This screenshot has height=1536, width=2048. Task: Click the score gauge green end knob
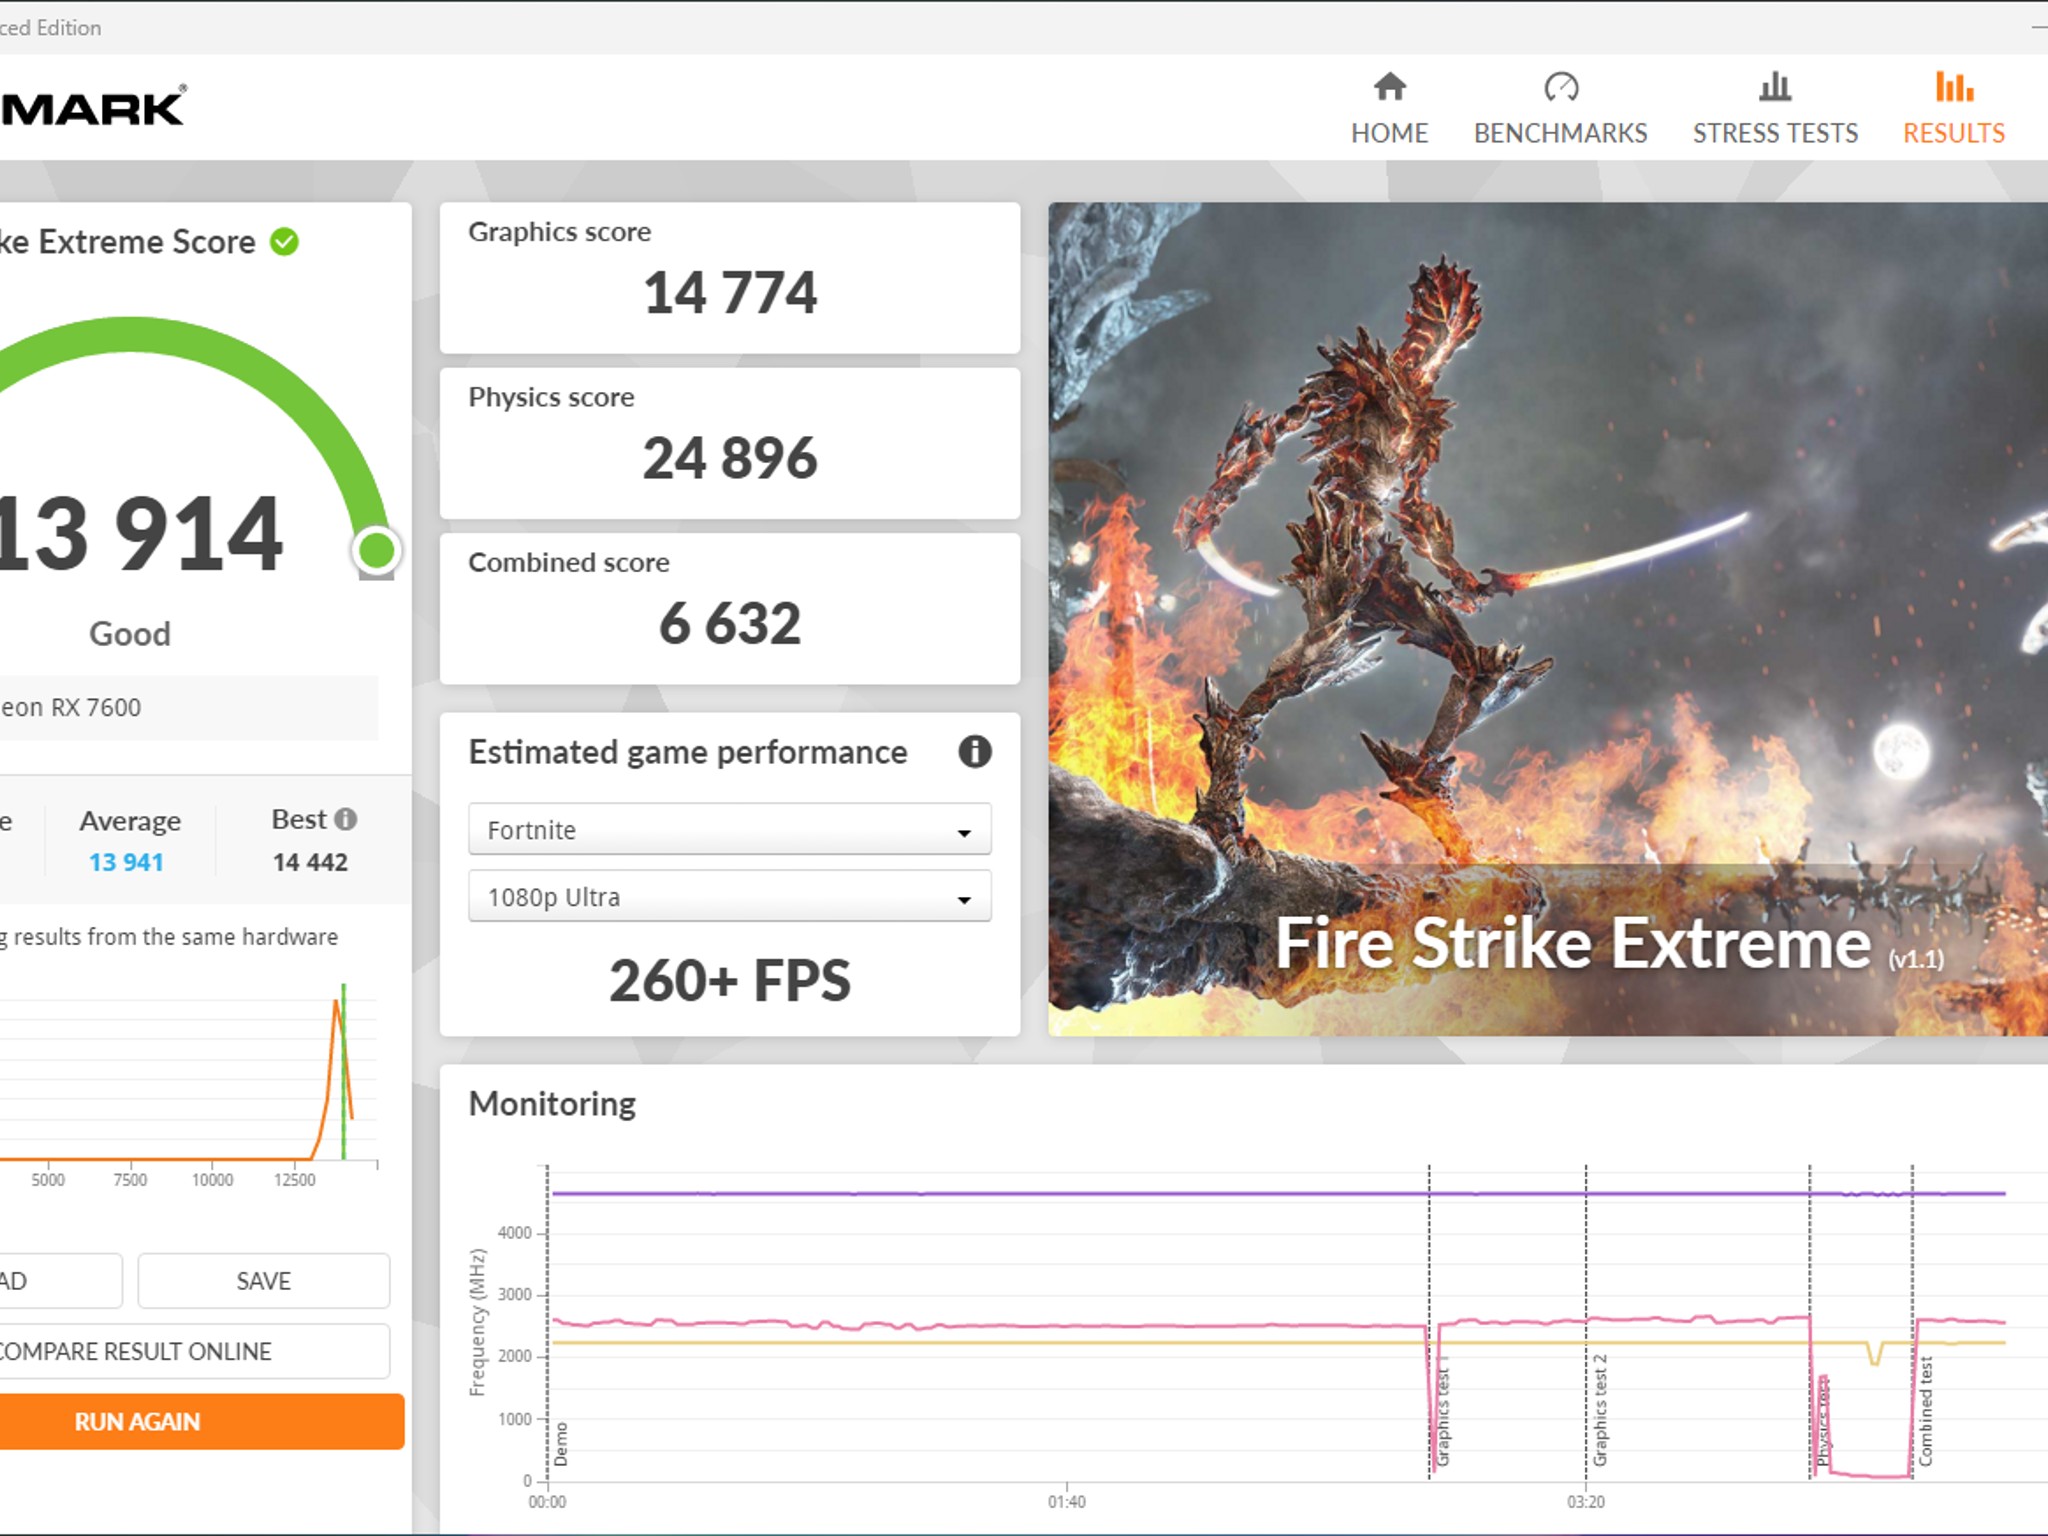click(x=377, y=550)
